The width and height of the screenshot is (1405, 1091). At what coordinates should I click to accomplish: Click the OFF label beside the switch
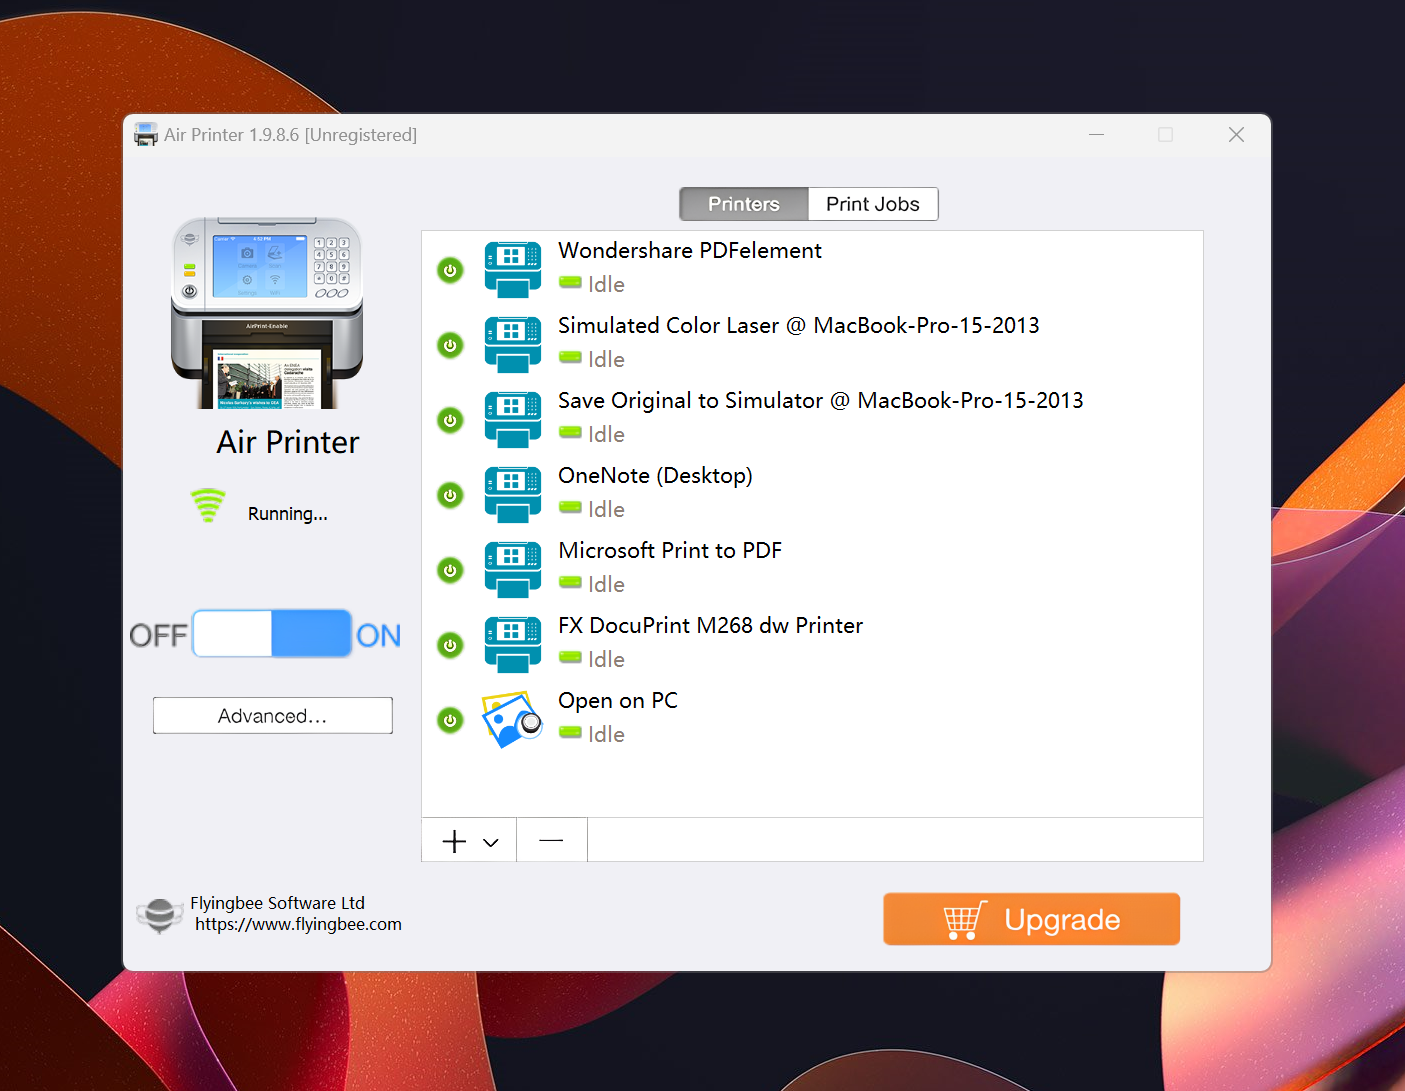pos(158,635)
